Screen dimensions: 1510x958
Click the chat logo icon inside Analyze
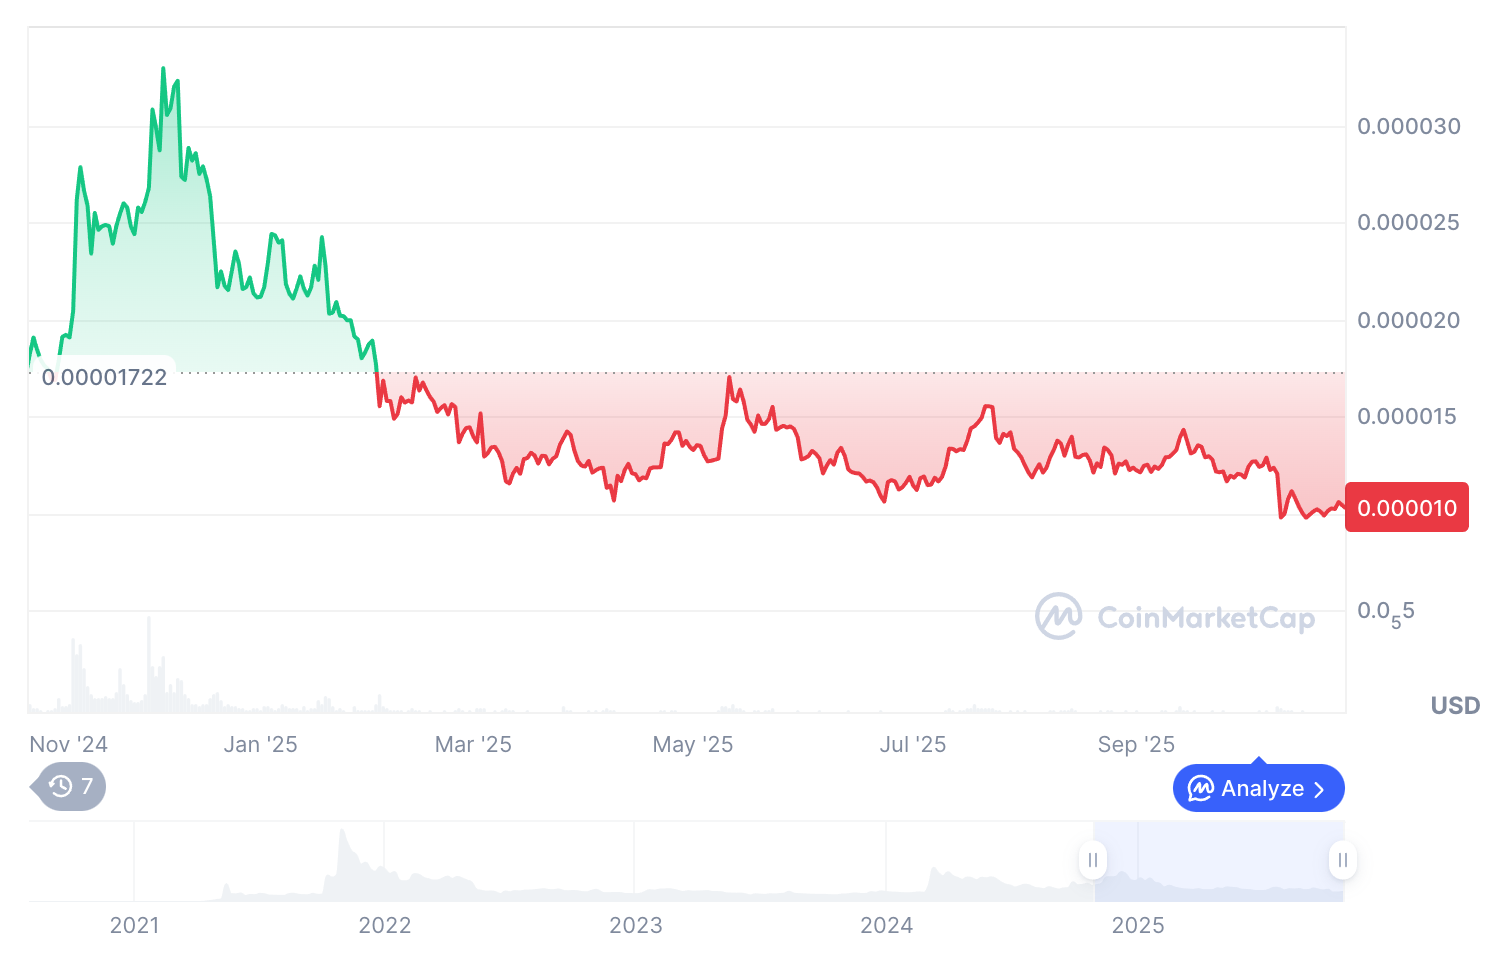1200,788
